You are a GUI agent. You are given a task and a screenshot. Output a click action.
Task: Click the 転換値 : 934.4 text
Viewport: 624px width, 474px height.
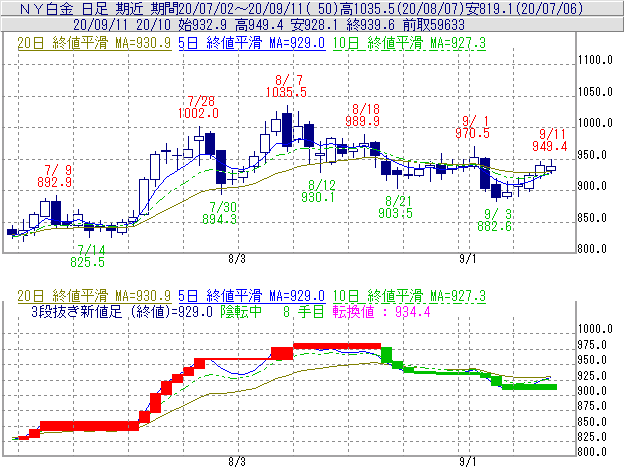pyautogui.click(x=382, y=311)
